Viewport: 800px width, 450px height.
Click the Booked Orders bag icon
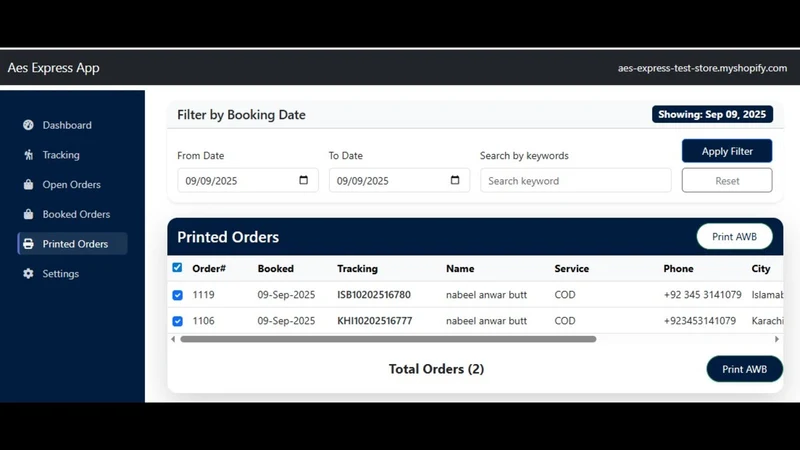click(x=28, y=214)
